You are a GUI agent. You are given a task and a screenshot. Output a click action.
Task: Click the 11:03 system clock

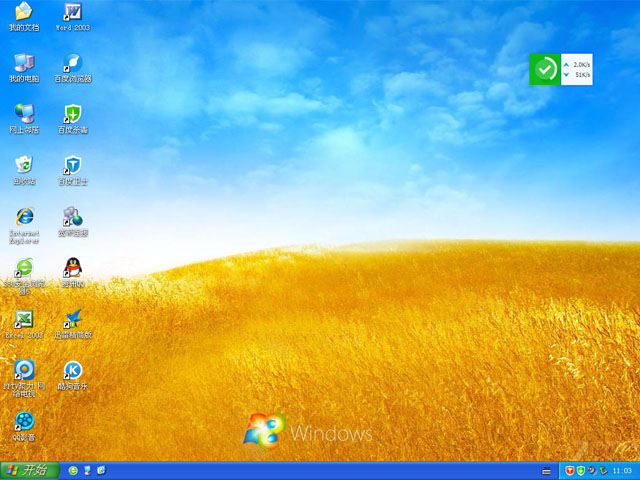pos(622,471)
